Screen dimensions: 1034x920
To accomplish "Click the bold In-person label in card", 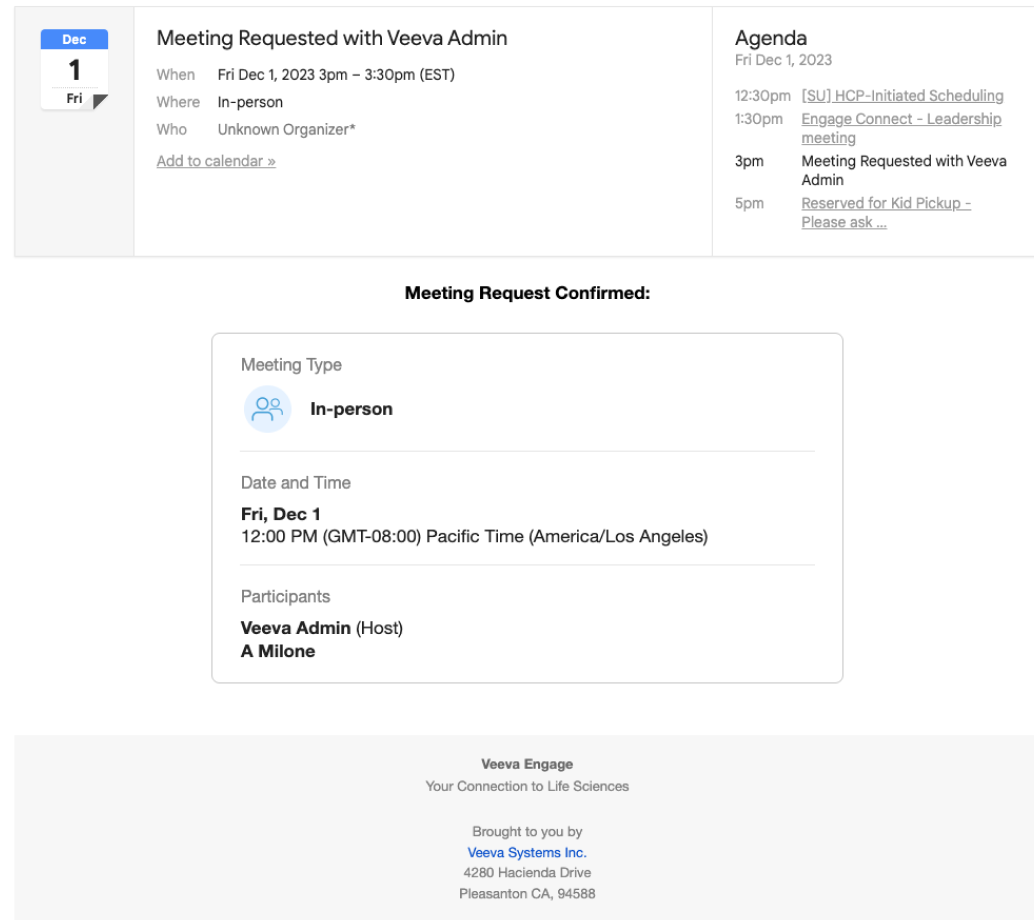I will click(351, 409).
